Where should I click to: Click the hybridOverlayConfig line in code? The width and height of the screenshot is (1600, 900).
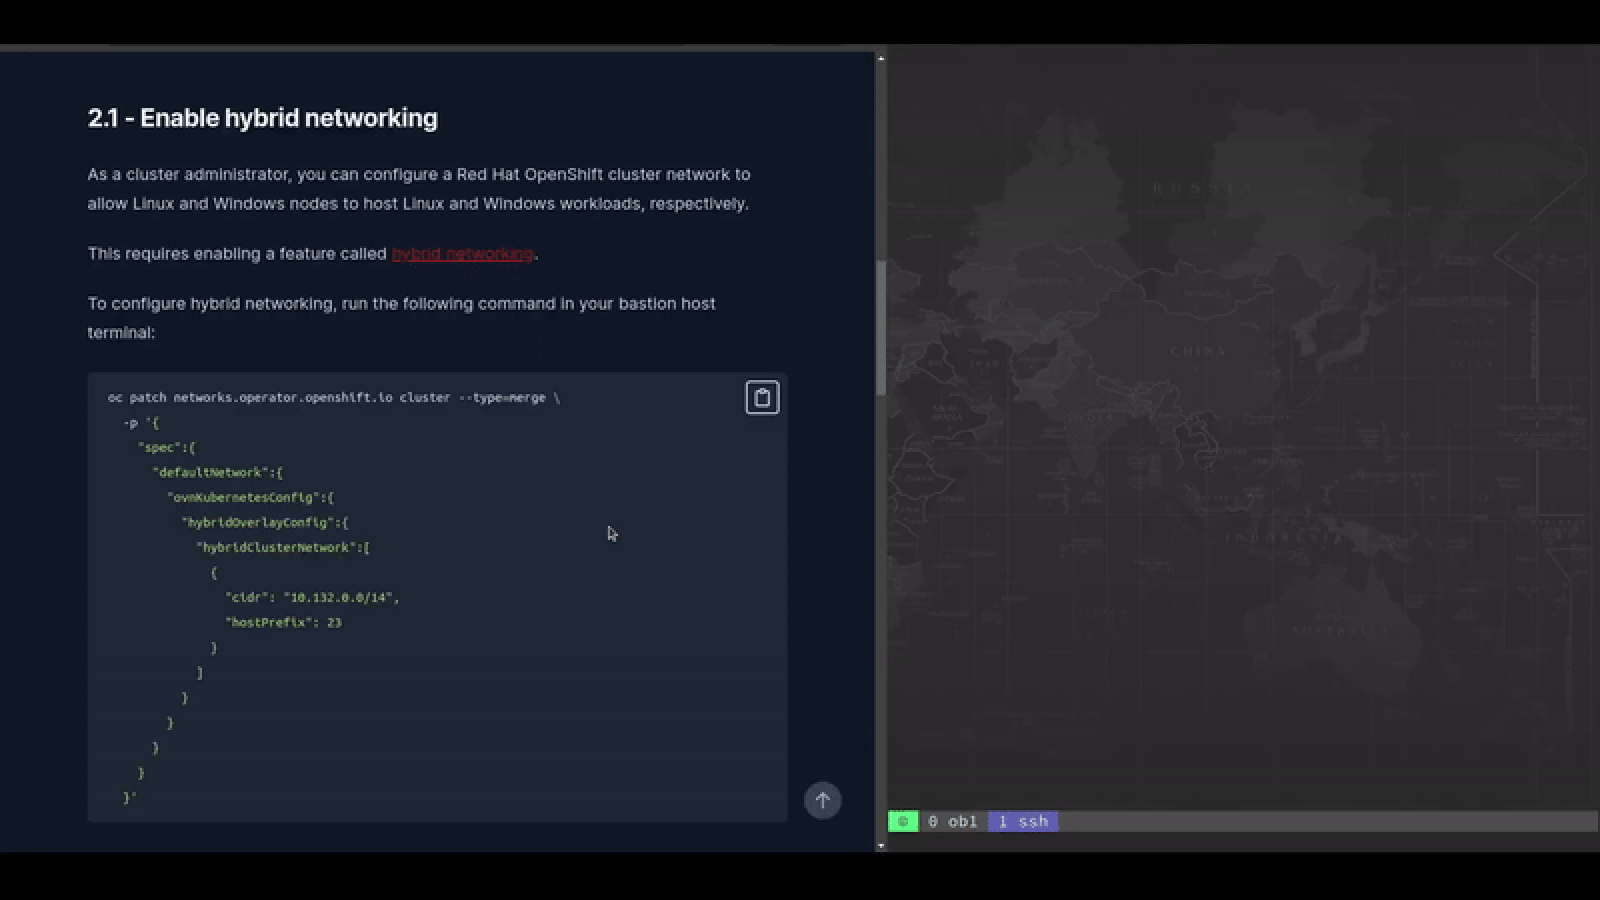(264, 522)
